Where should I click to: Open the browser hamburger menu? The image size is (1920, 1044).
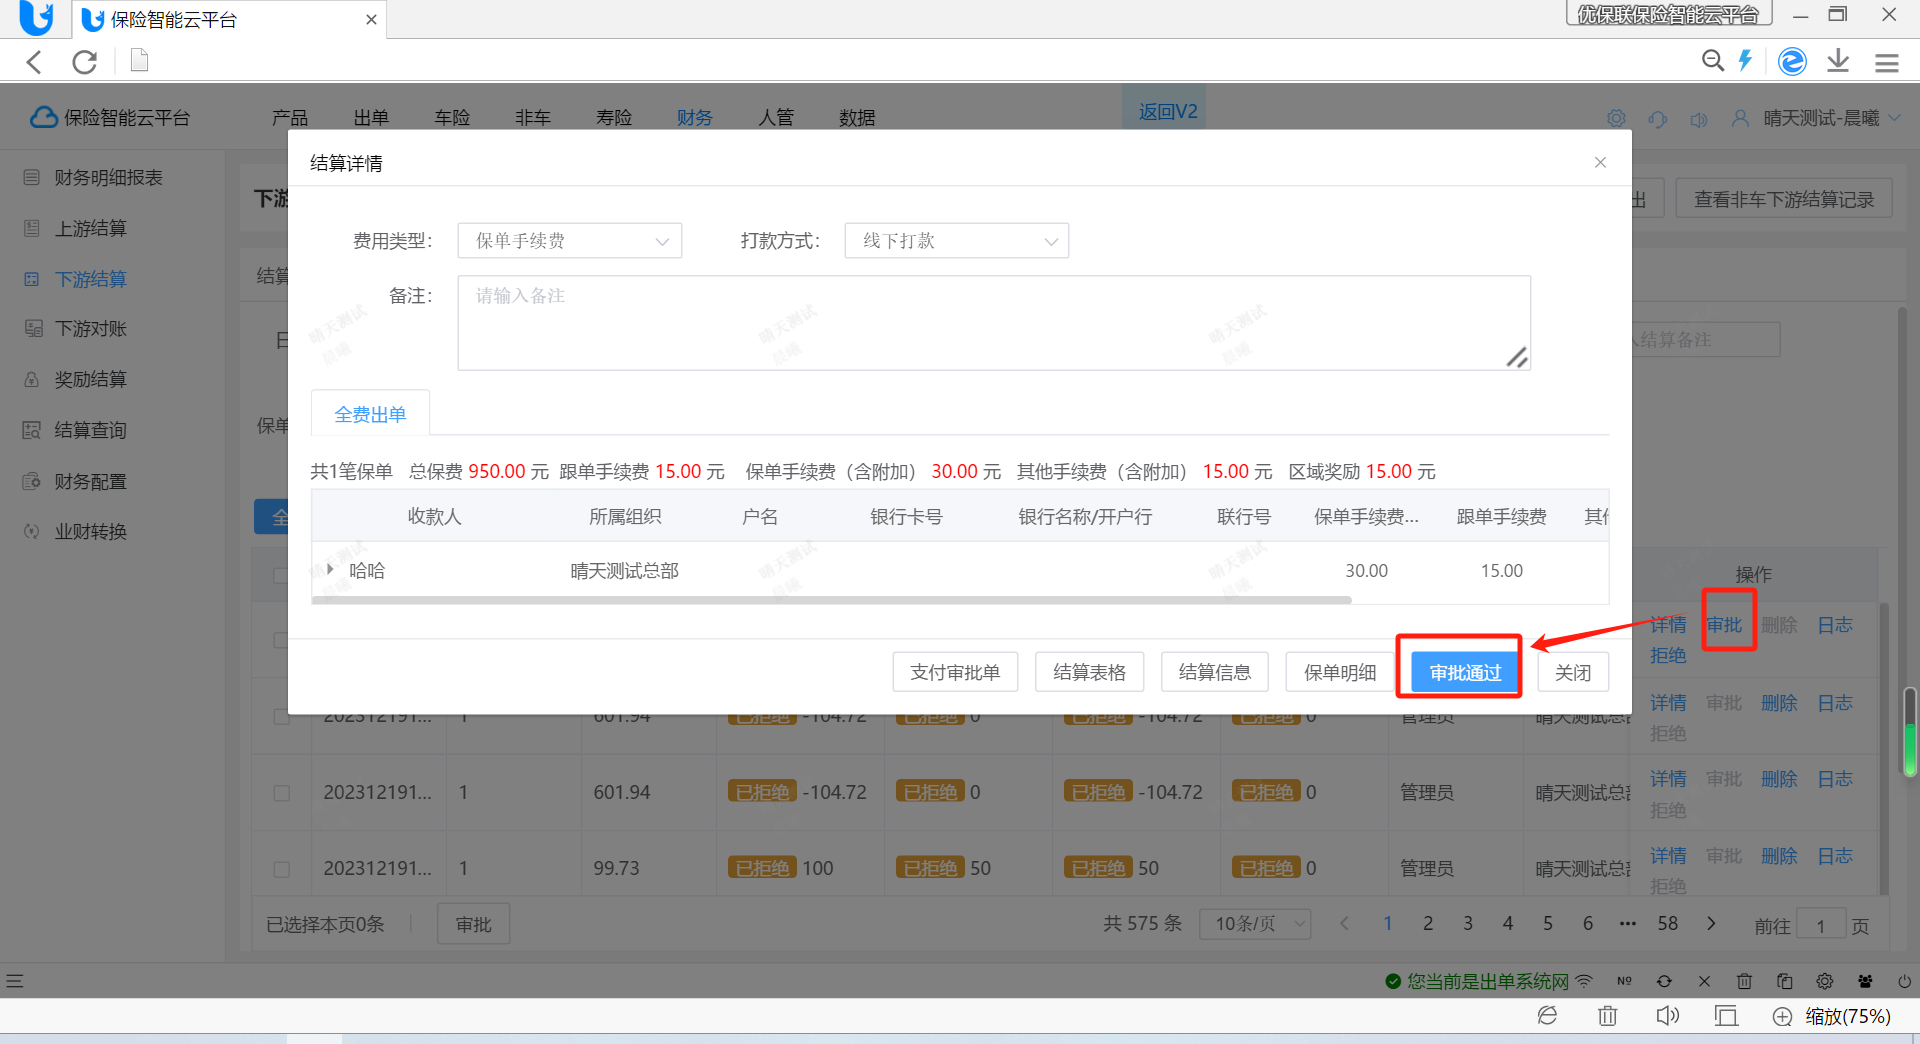[1887, 63]
